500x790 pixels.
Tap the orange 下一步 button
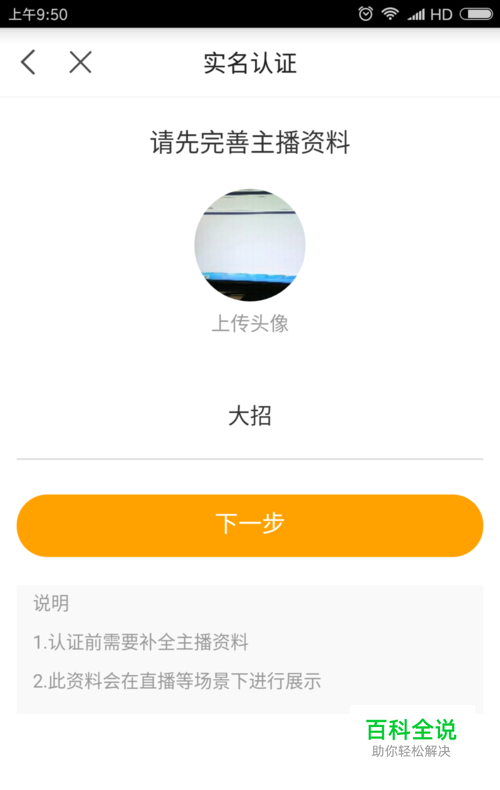click(250, 525)
